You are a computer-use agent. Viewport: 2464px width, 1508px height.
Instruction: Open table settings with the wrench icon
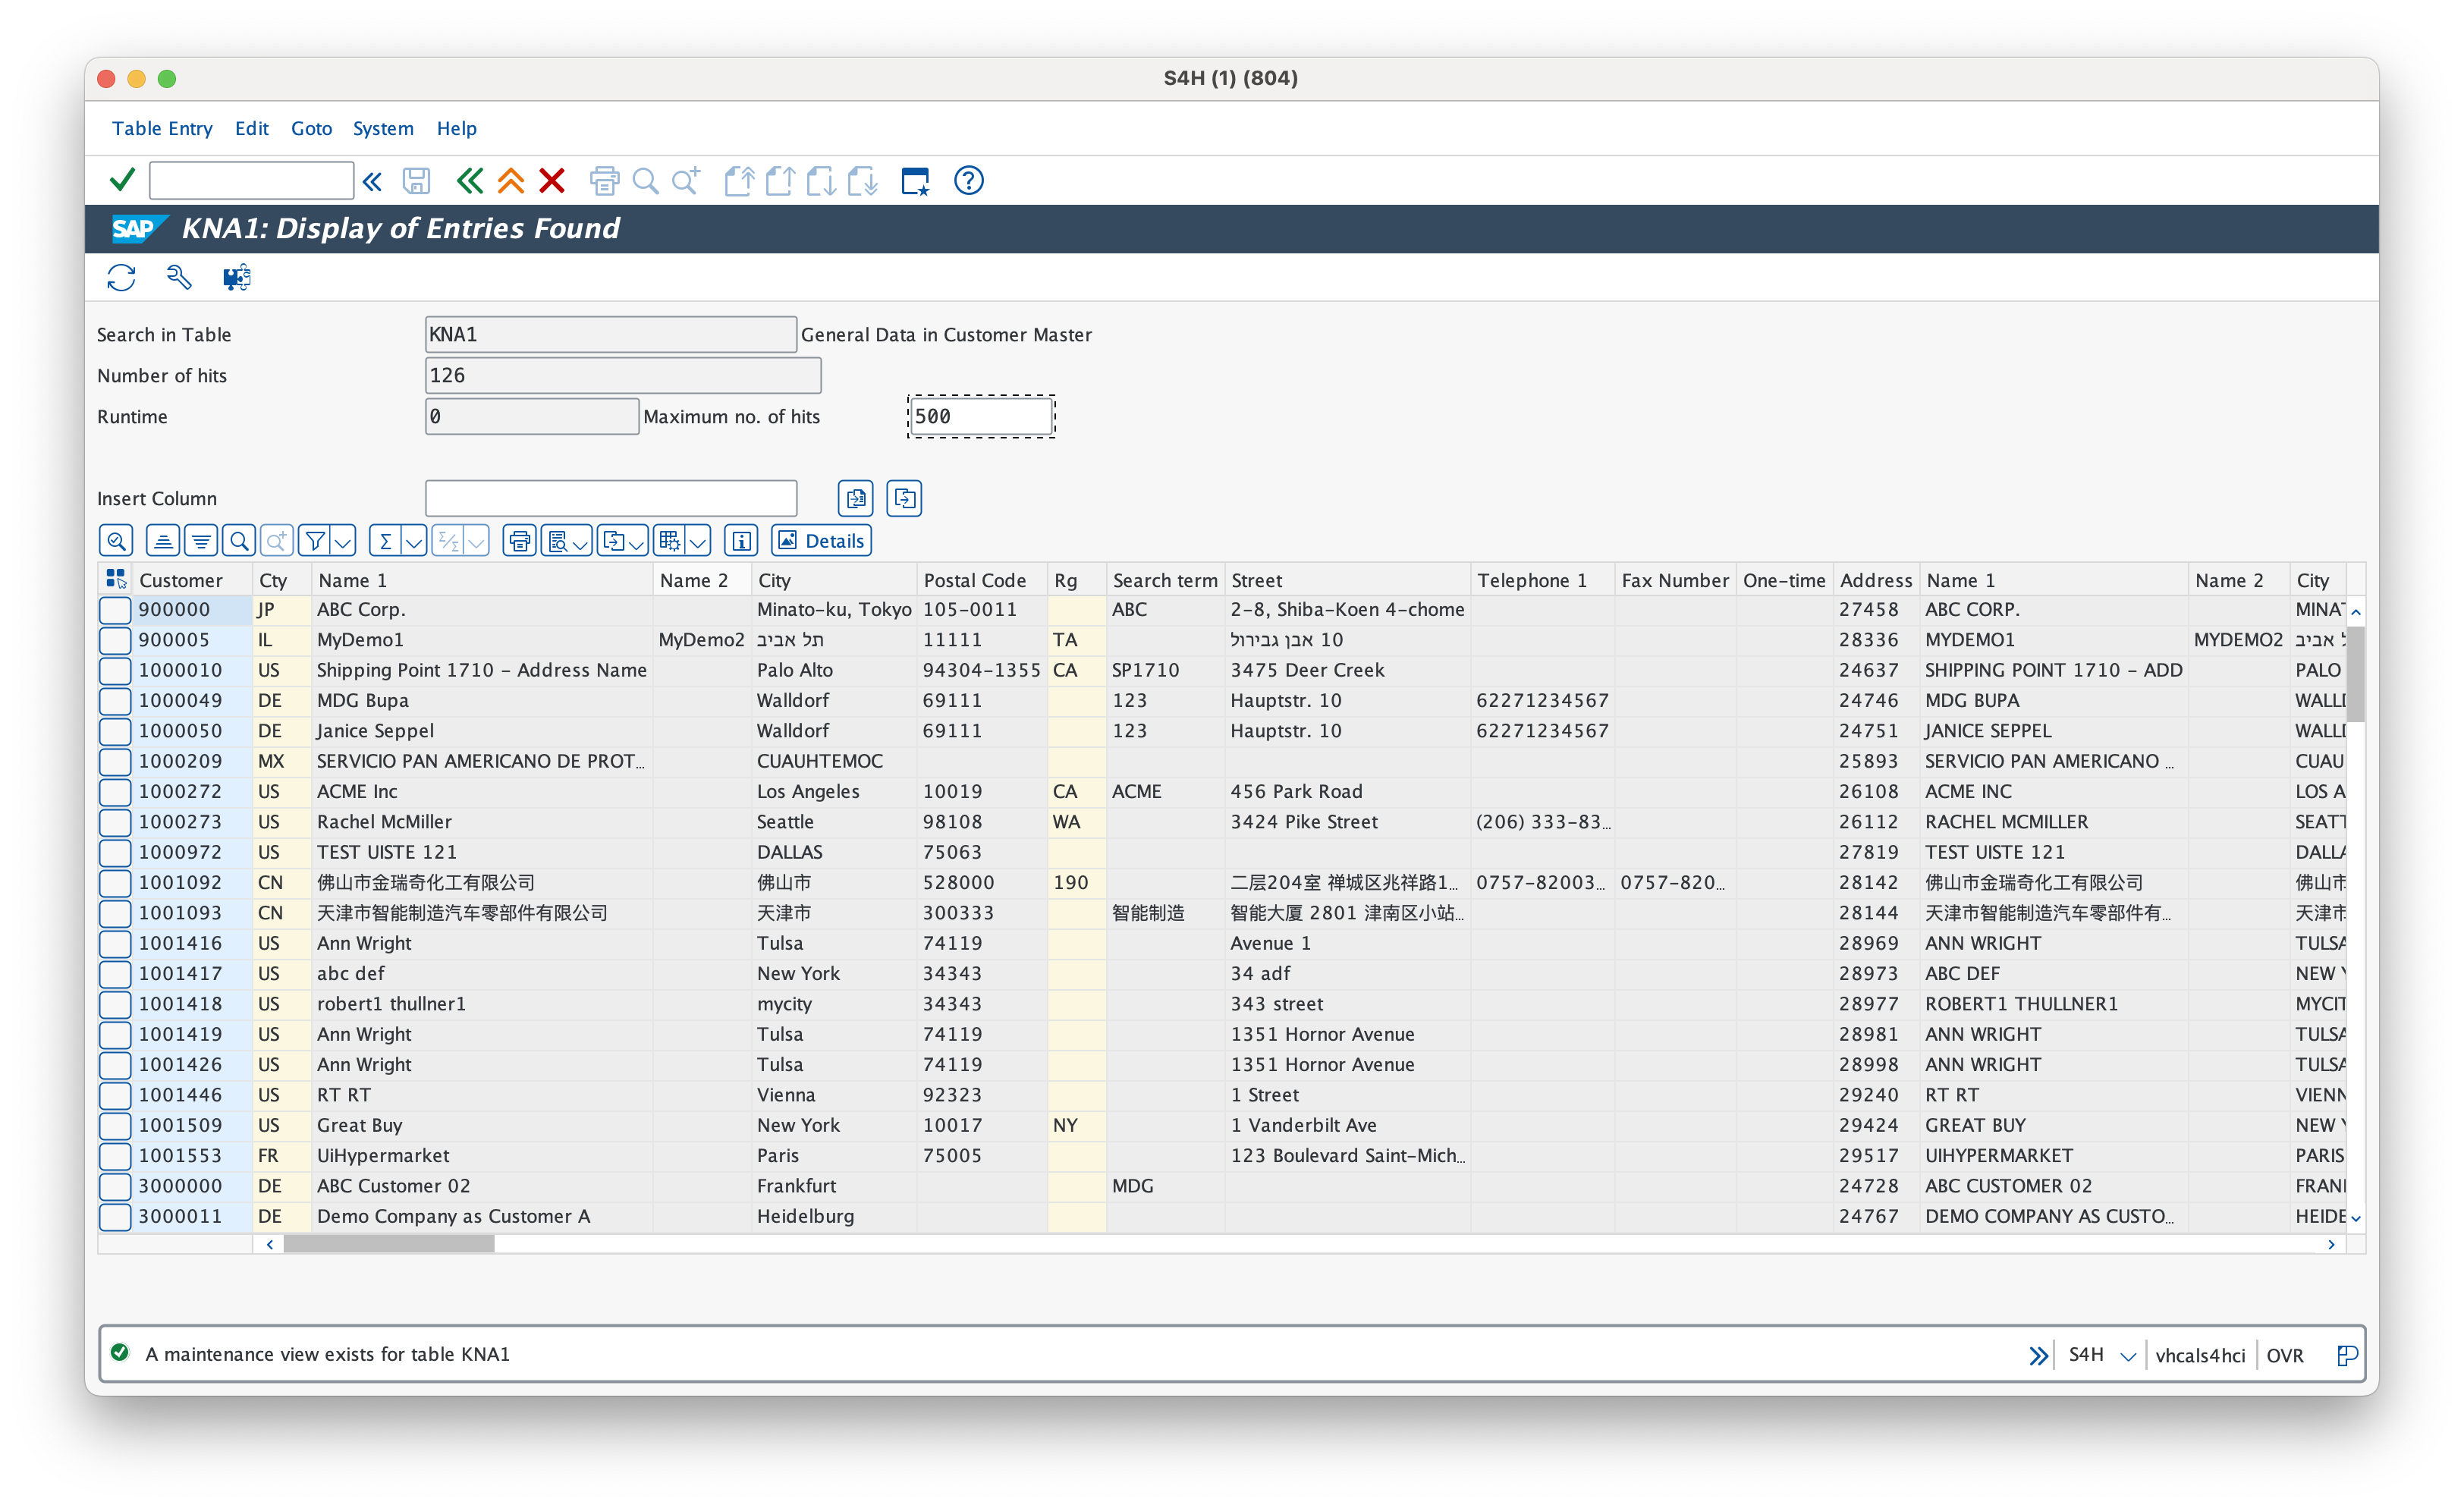[x=179, y=277]
